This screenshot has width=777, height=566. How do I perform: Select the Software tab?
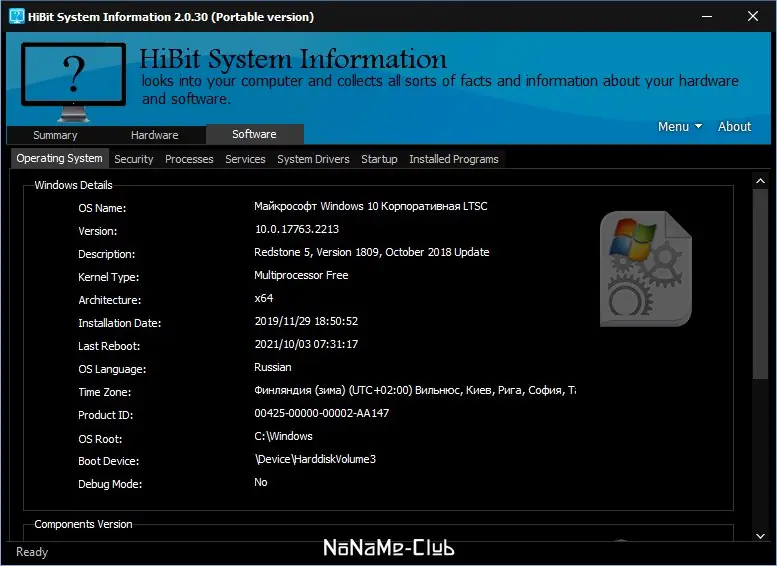click(255, 134)
